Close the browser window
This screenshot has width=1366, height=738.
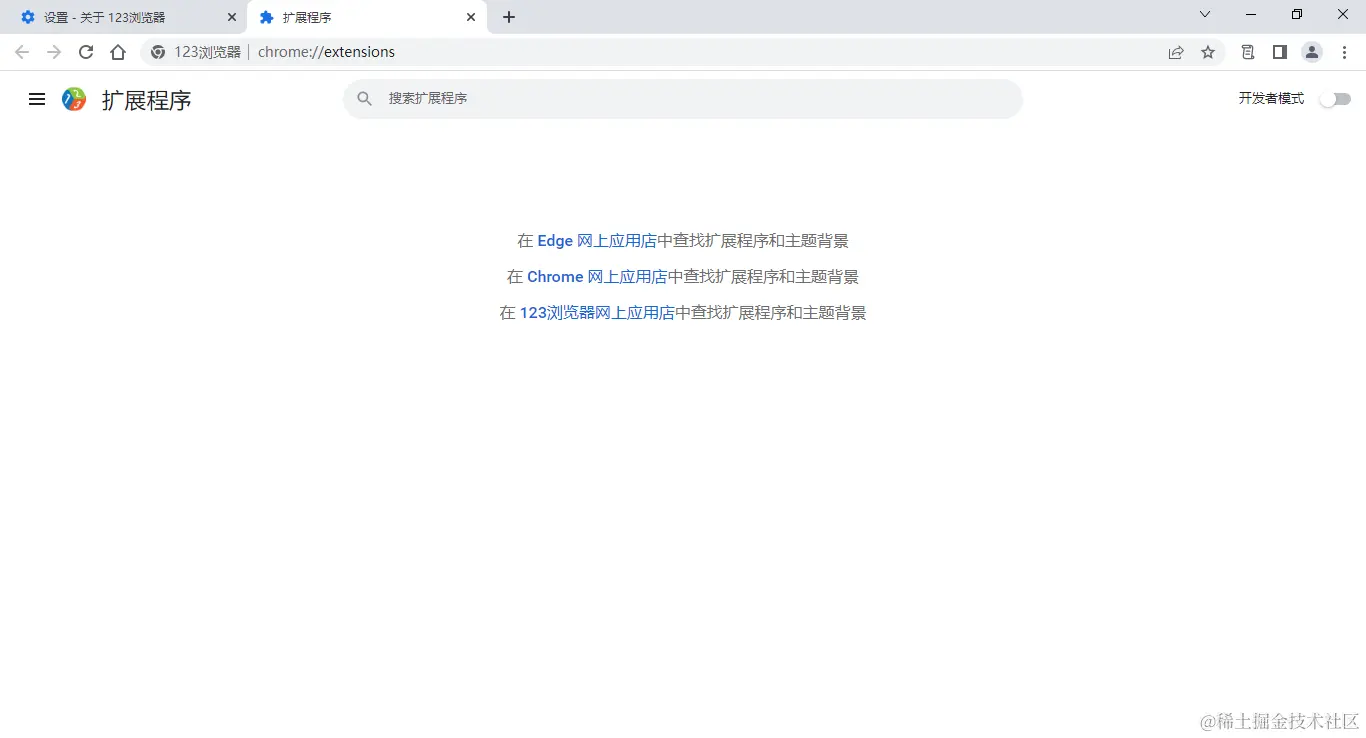pos(1343,14)
